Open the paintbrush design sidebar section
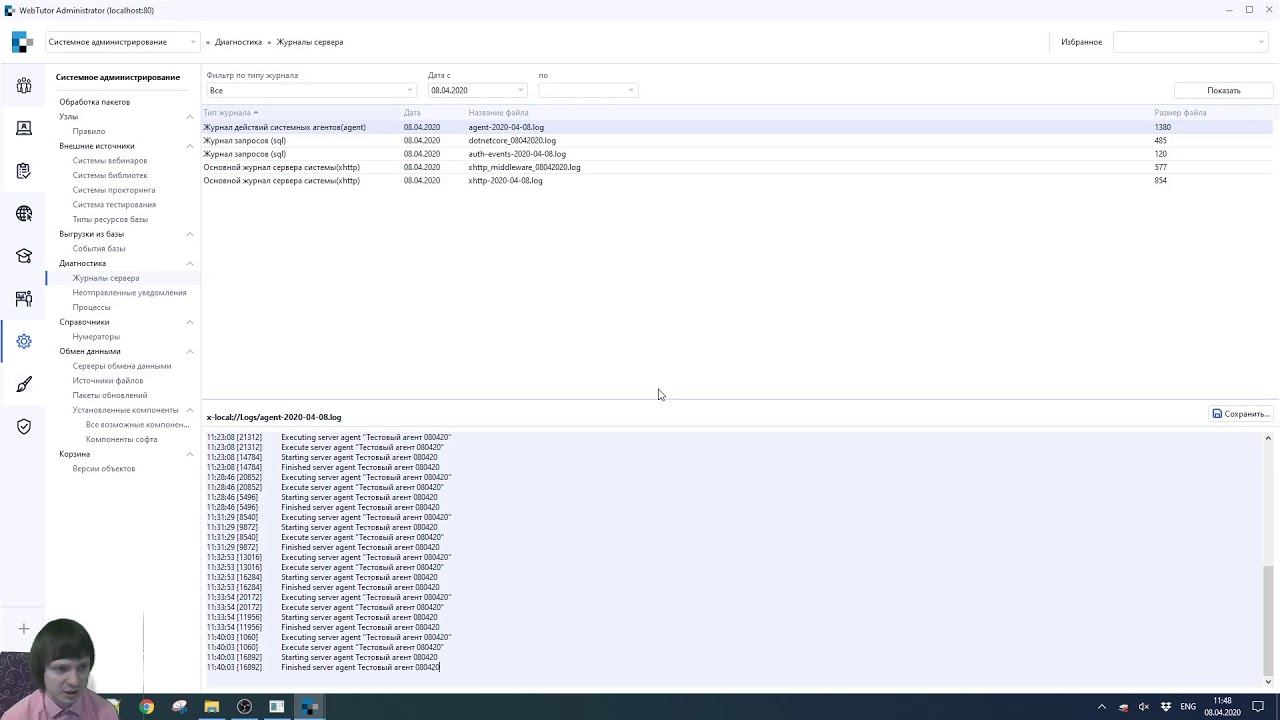1280x720 pixels. point(24,384)
